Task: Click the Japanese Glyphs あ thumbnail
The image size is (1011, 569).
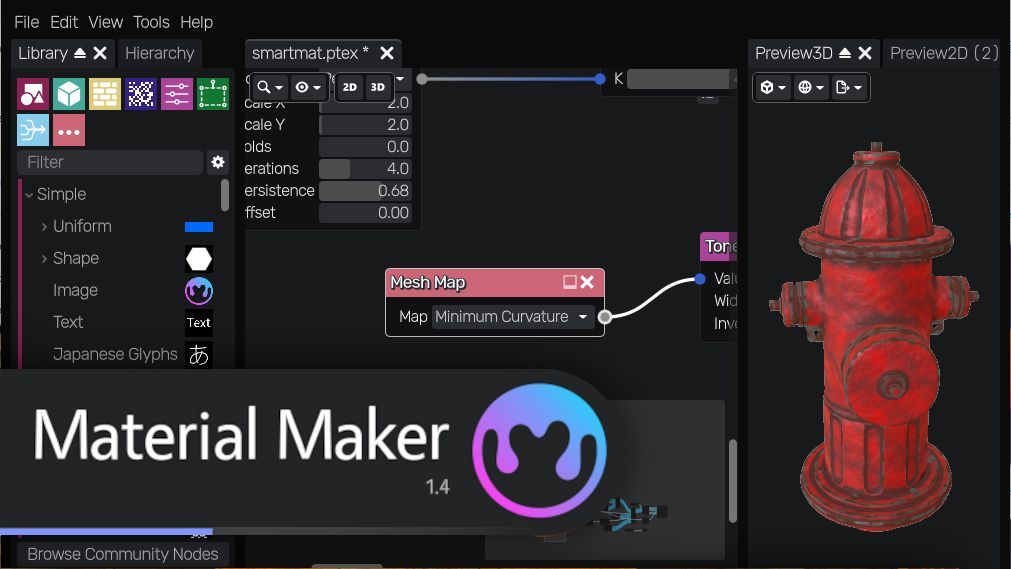Action: point(199,354)
